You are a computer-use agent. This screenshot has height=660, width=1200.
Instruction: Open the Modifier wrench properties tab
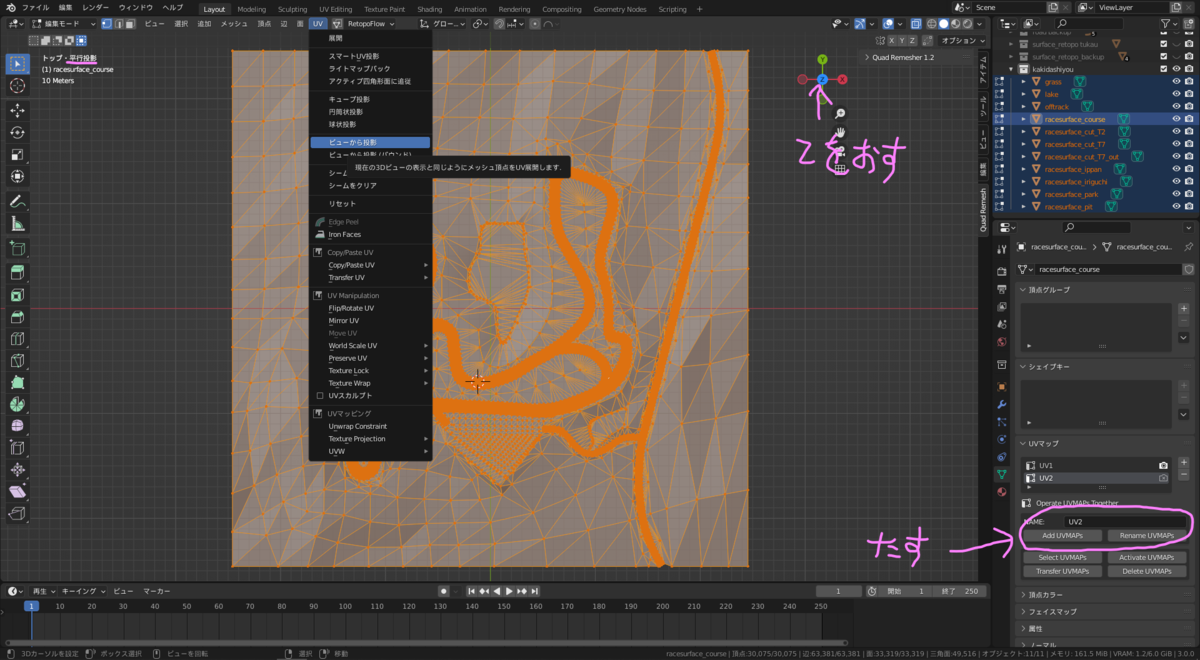(1001, 404)
